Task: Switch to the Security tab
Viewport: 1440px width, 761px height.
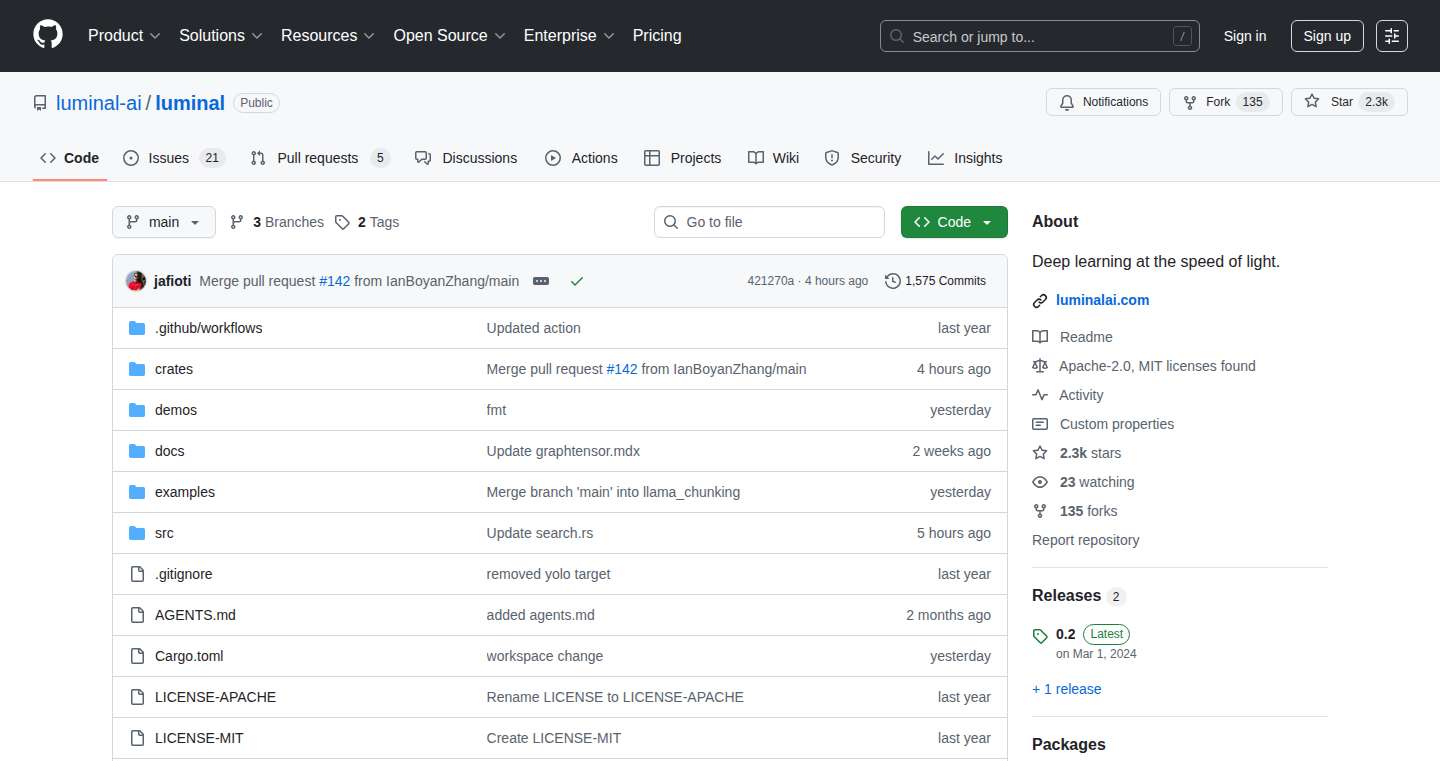Action: [862, 158]
